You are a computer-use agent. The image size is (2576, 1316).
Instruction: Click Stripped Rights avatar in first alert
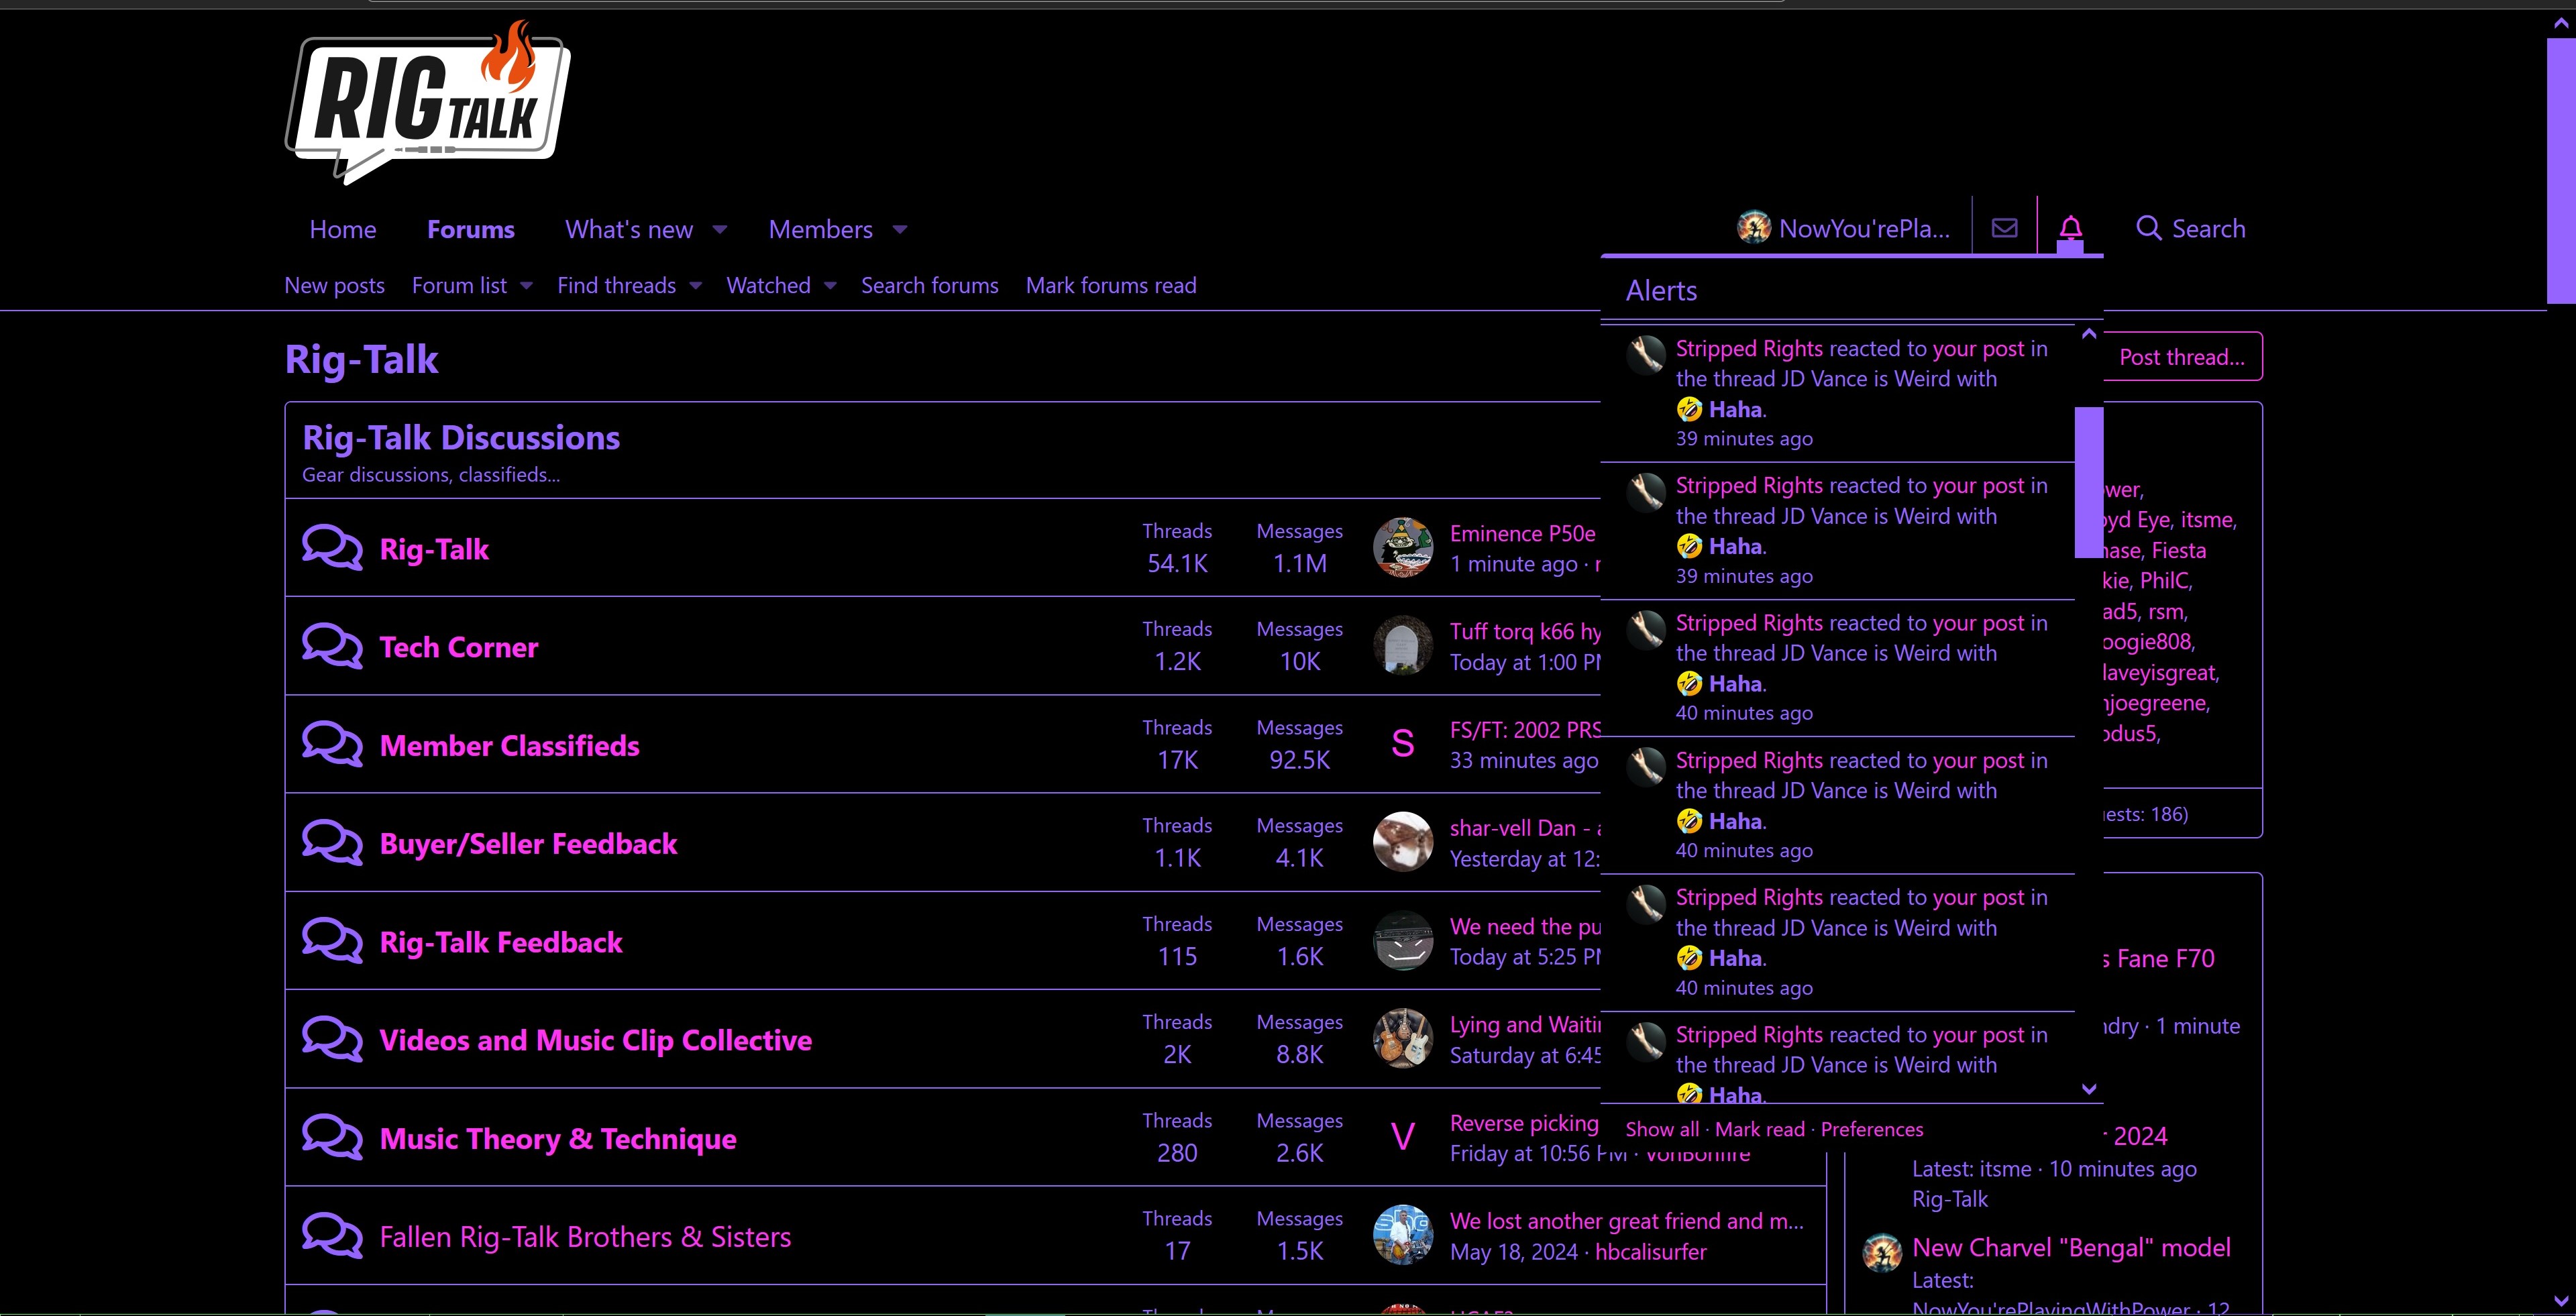[1646, 354]
